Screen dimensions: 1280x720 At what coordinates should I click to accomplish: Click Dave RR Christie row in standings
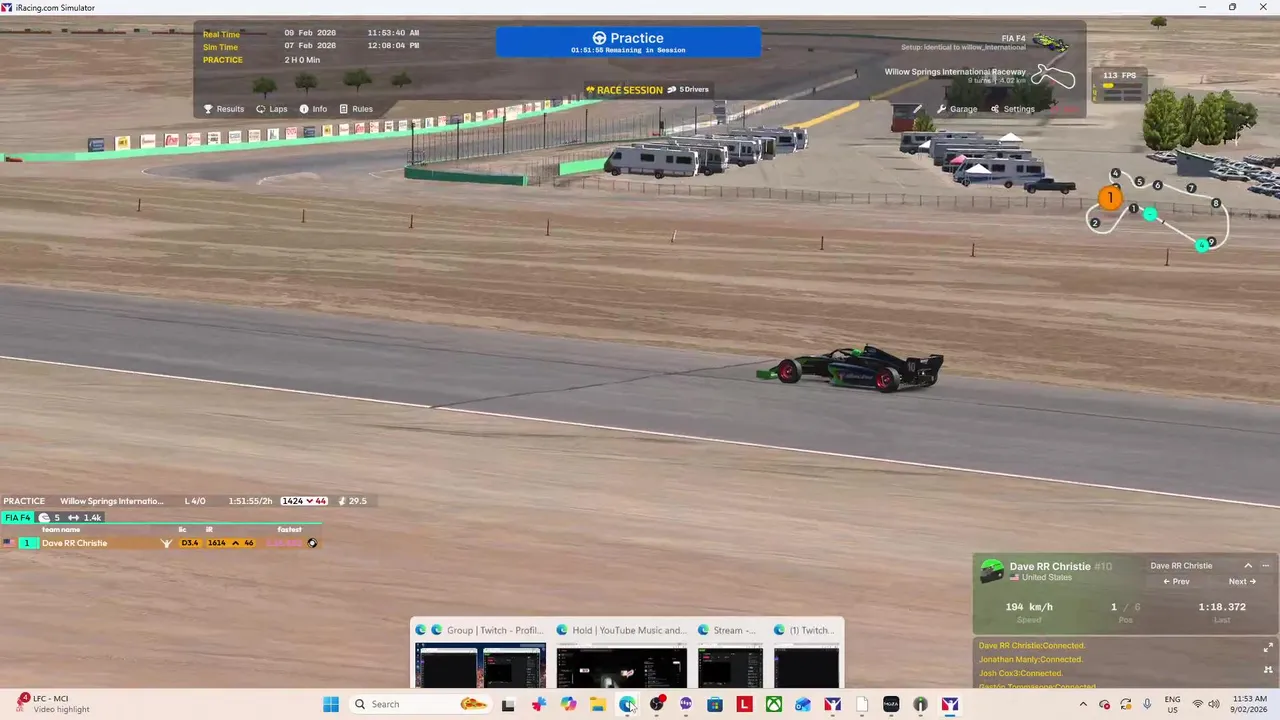click(160, 543)
